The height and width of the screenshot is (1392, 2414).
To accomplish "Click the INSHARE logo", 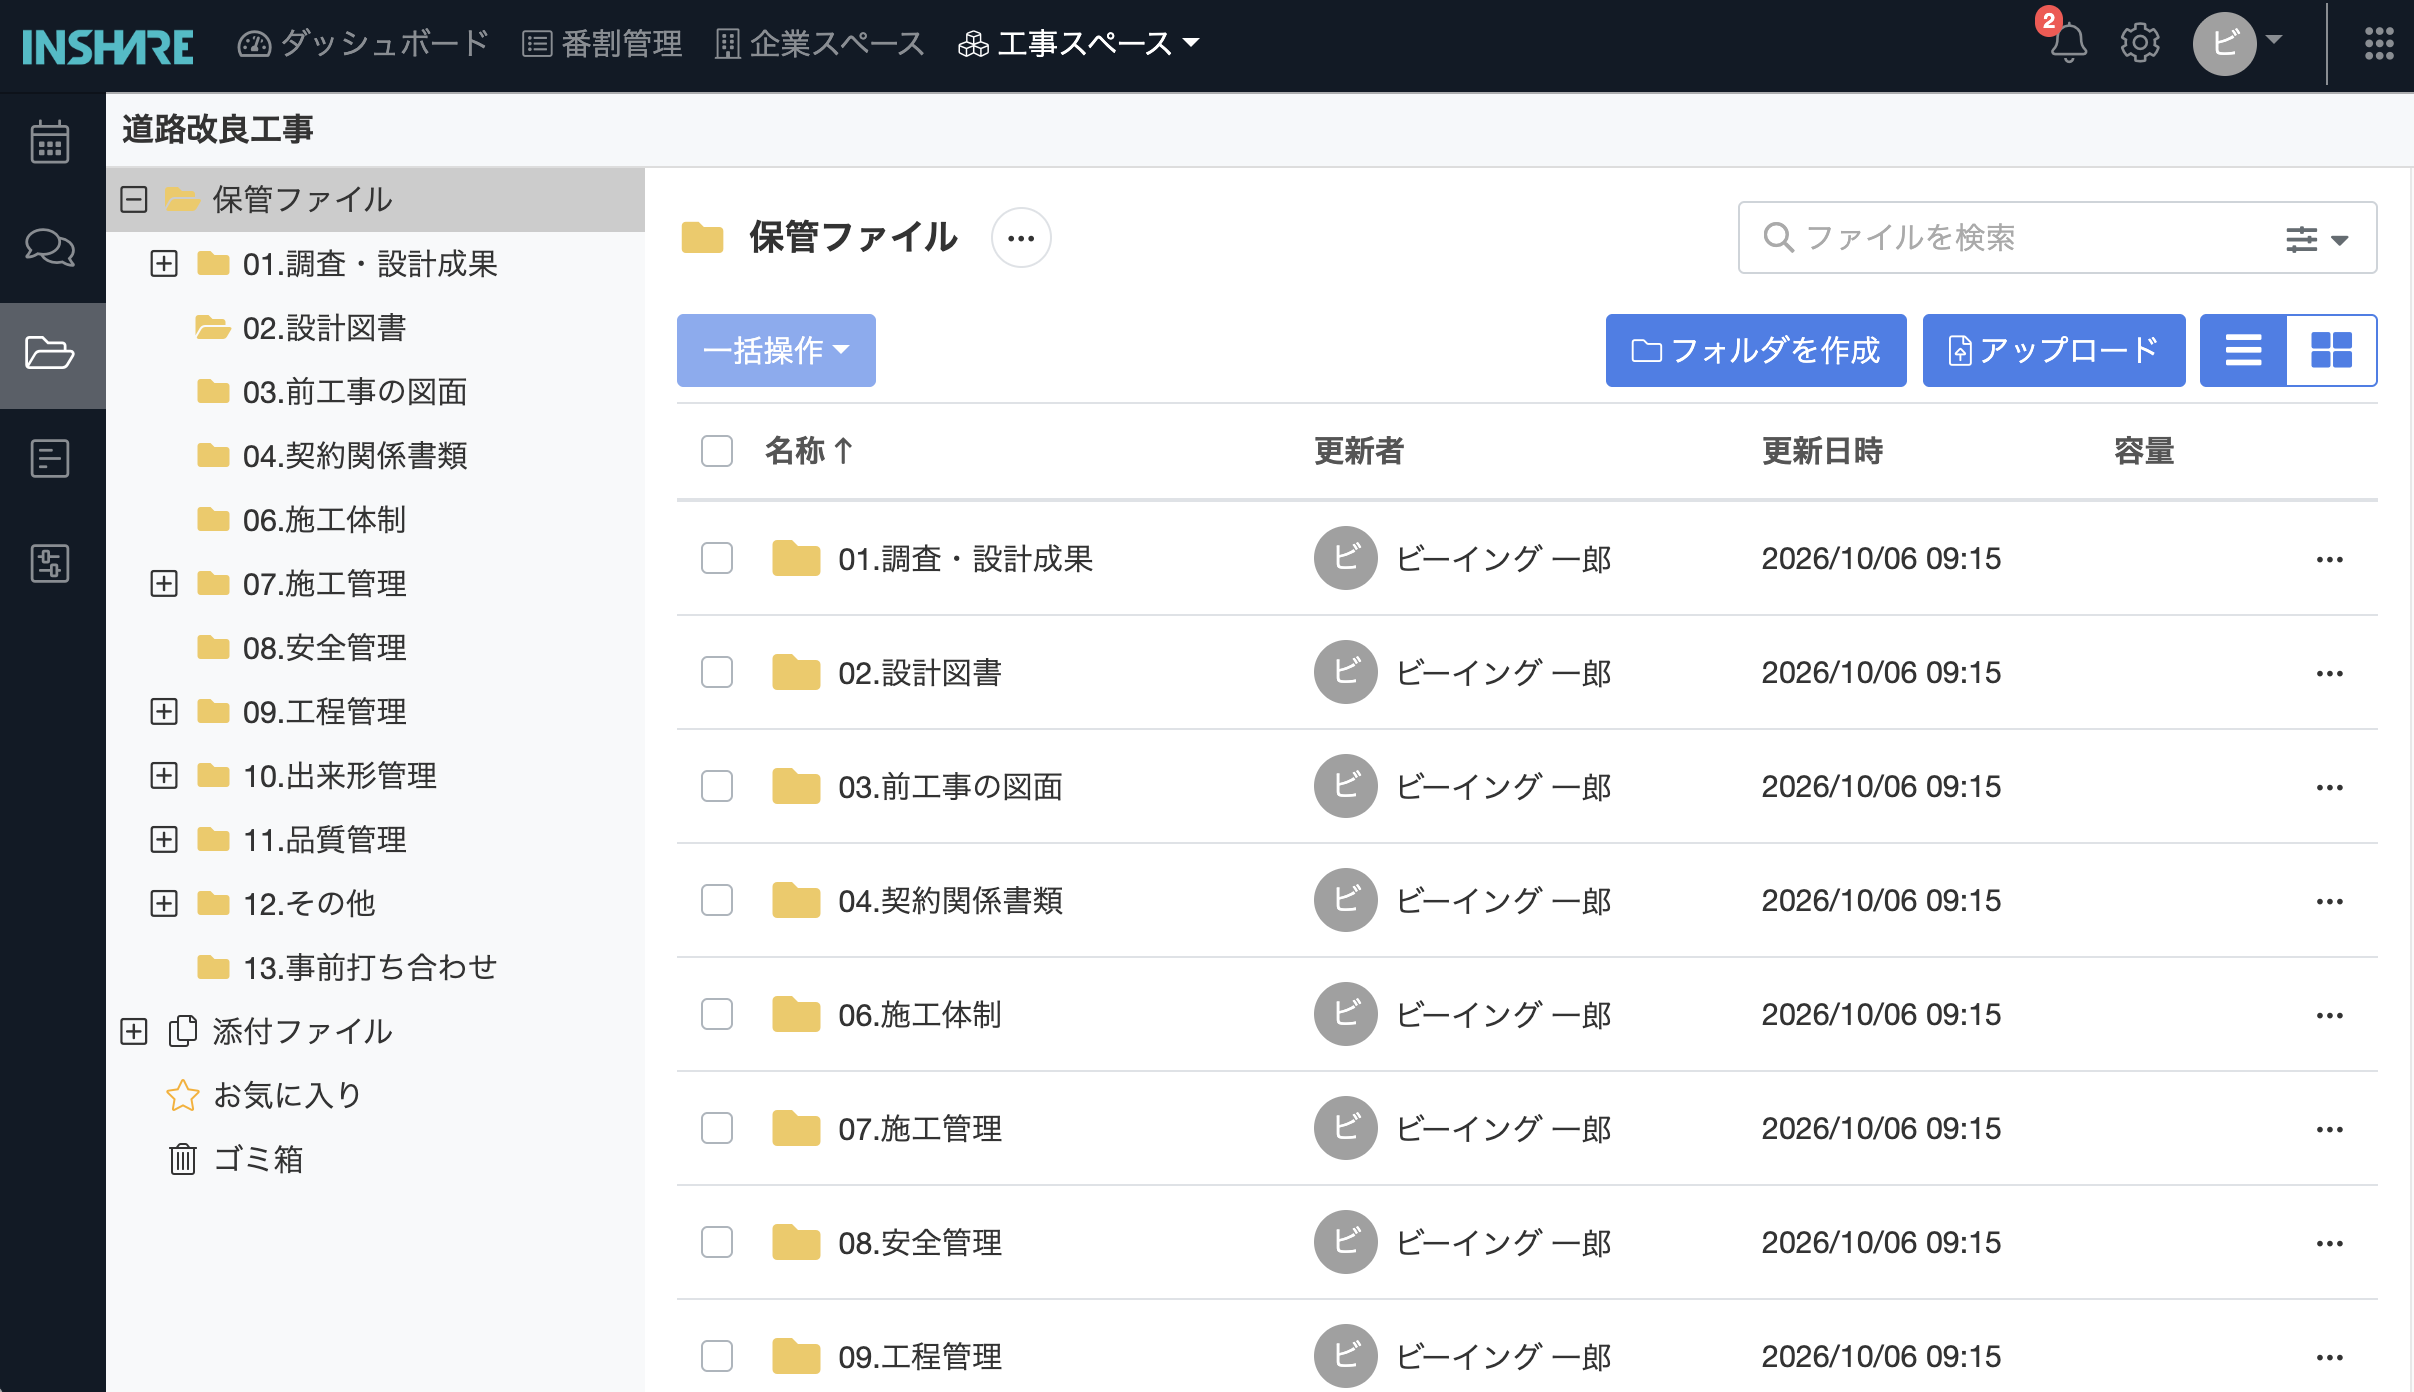I will point(108,46).
